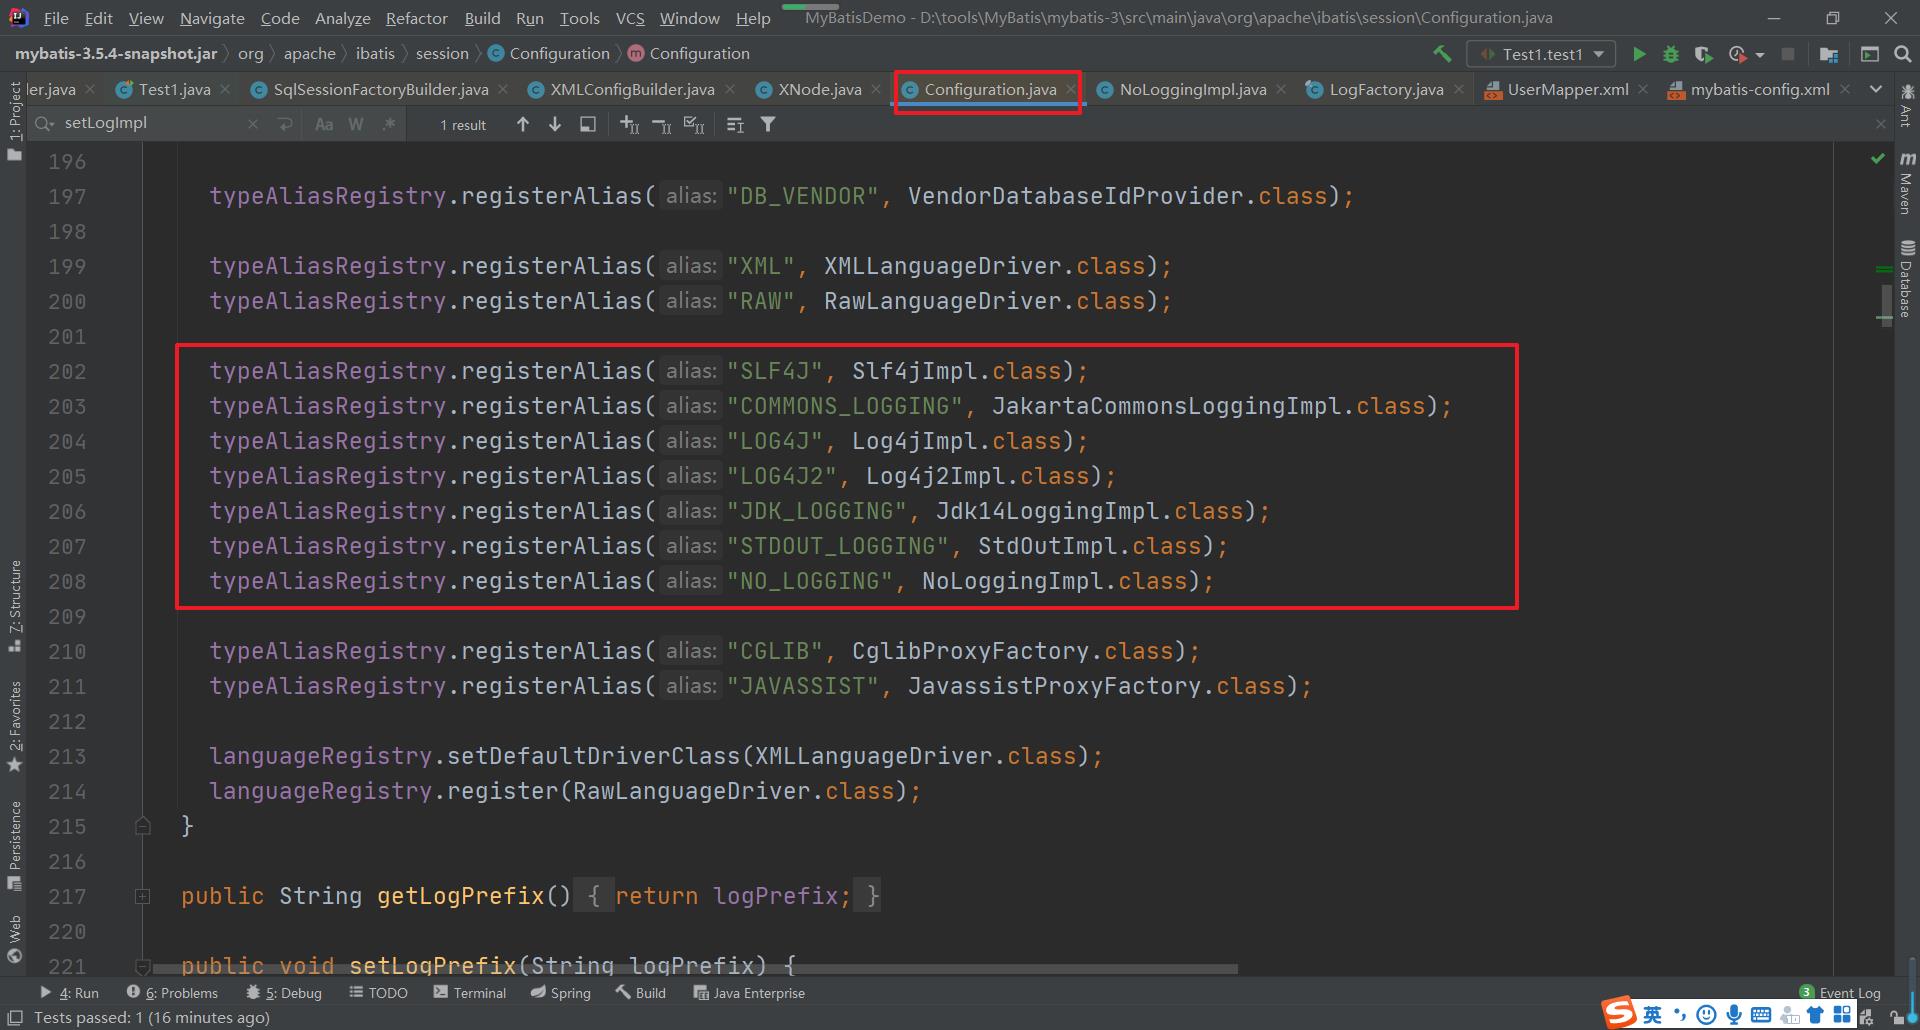This screenshot has height=1030, width=1920.
Task: Select all occurrences icon in find bar
Action: [x=694, y=124]
